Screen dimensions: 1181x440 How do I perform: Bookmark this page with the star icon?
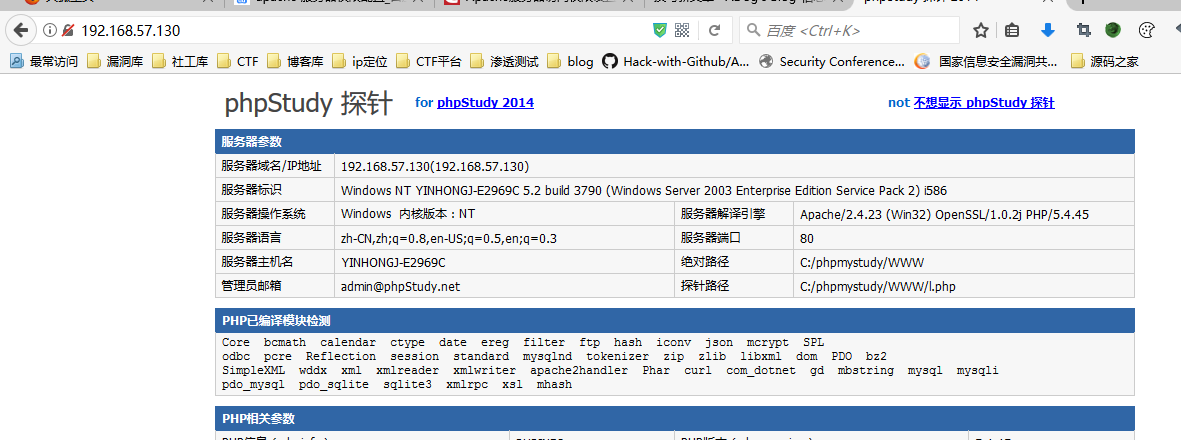[980, 31]
